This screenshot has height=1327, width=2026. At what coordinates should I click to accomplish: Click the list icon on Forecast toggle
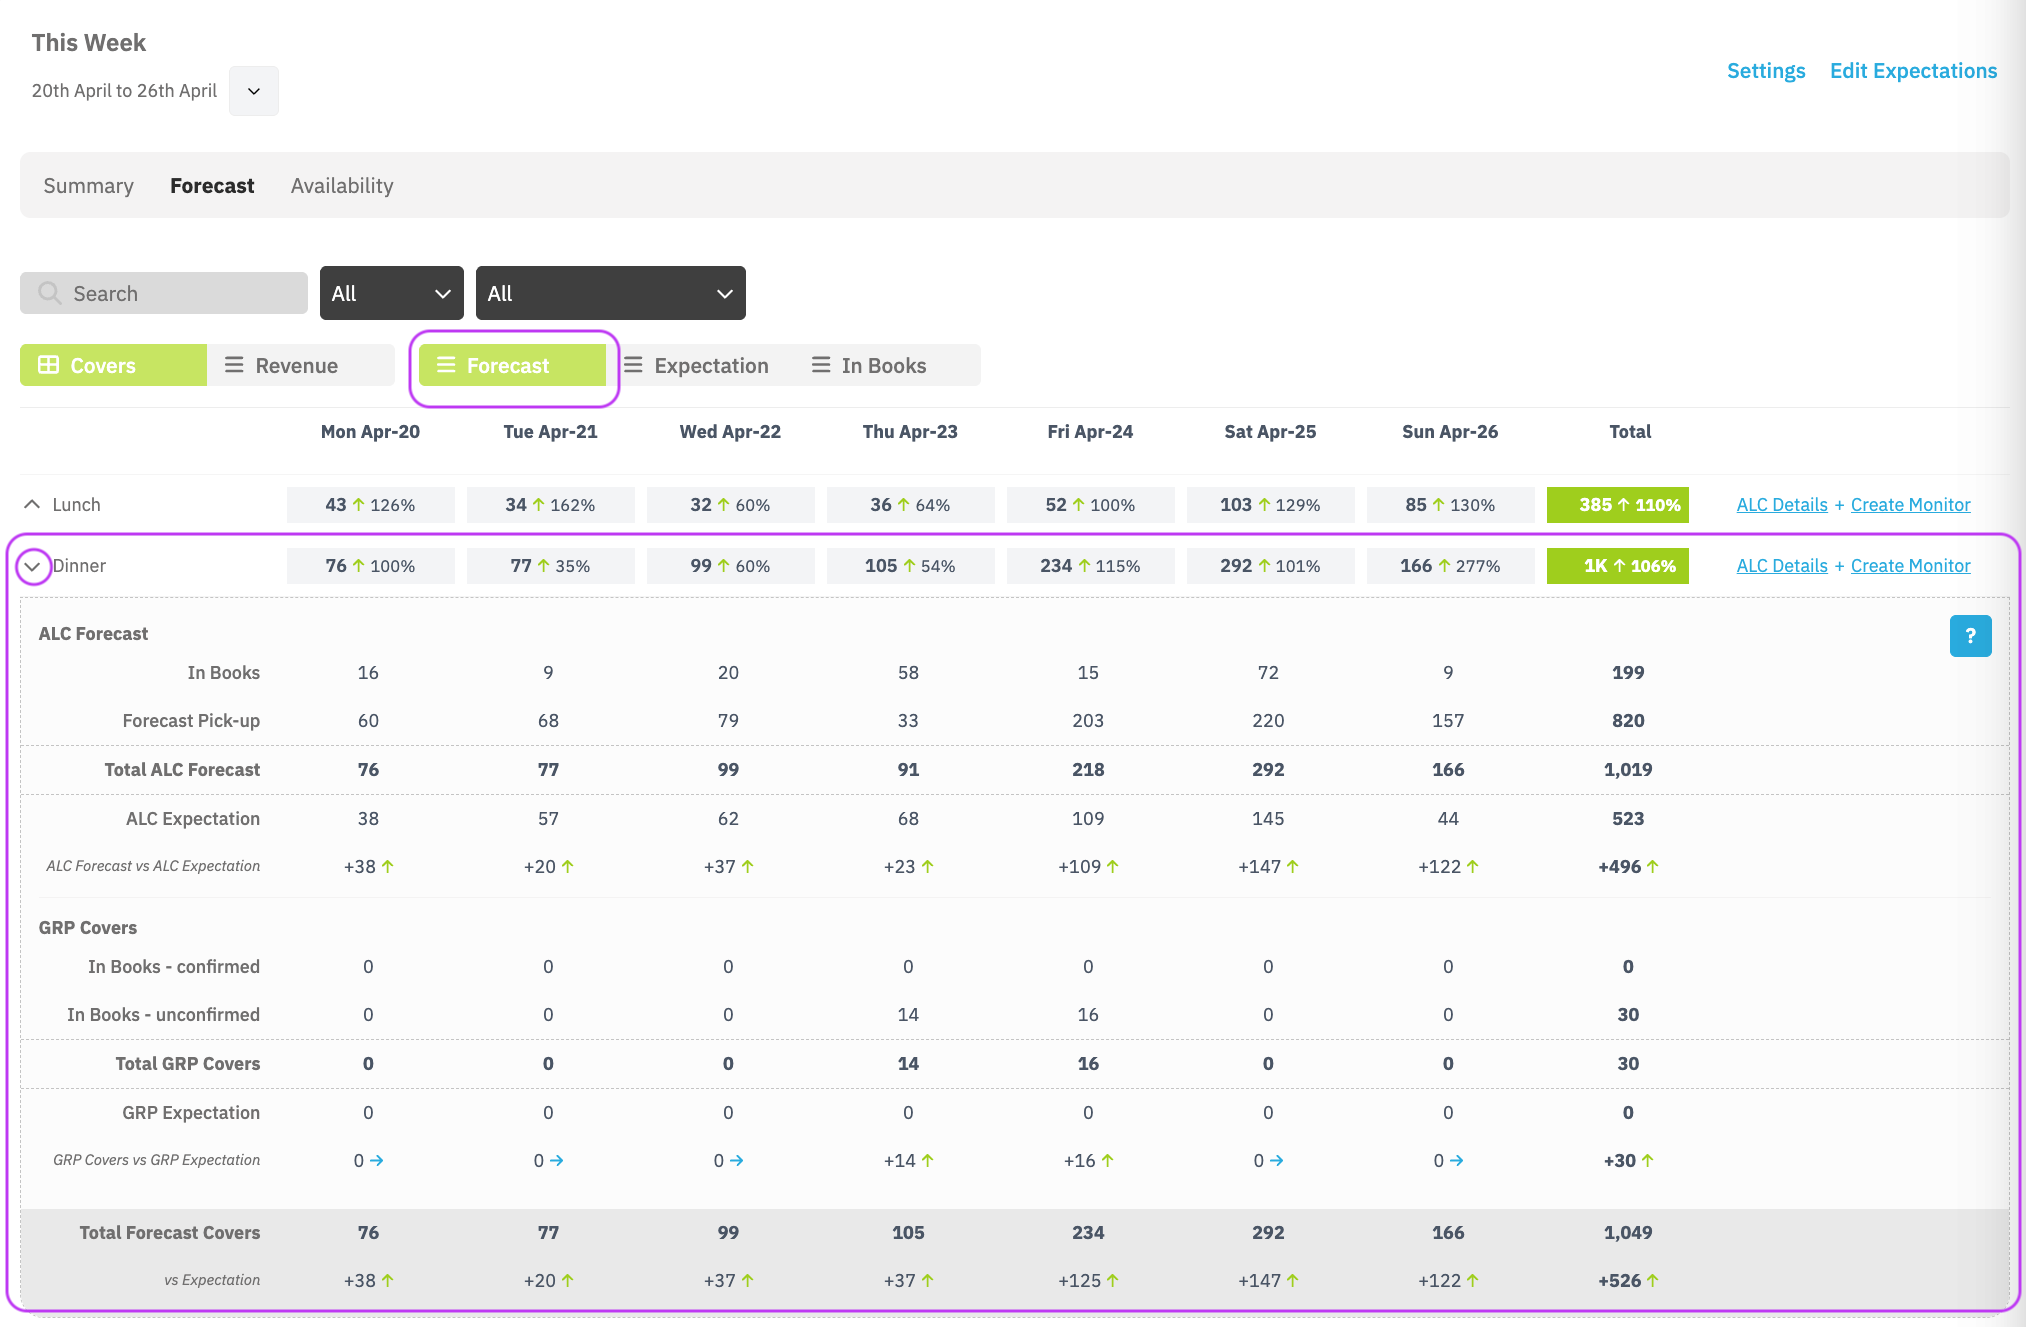click(x=446, y=365)
